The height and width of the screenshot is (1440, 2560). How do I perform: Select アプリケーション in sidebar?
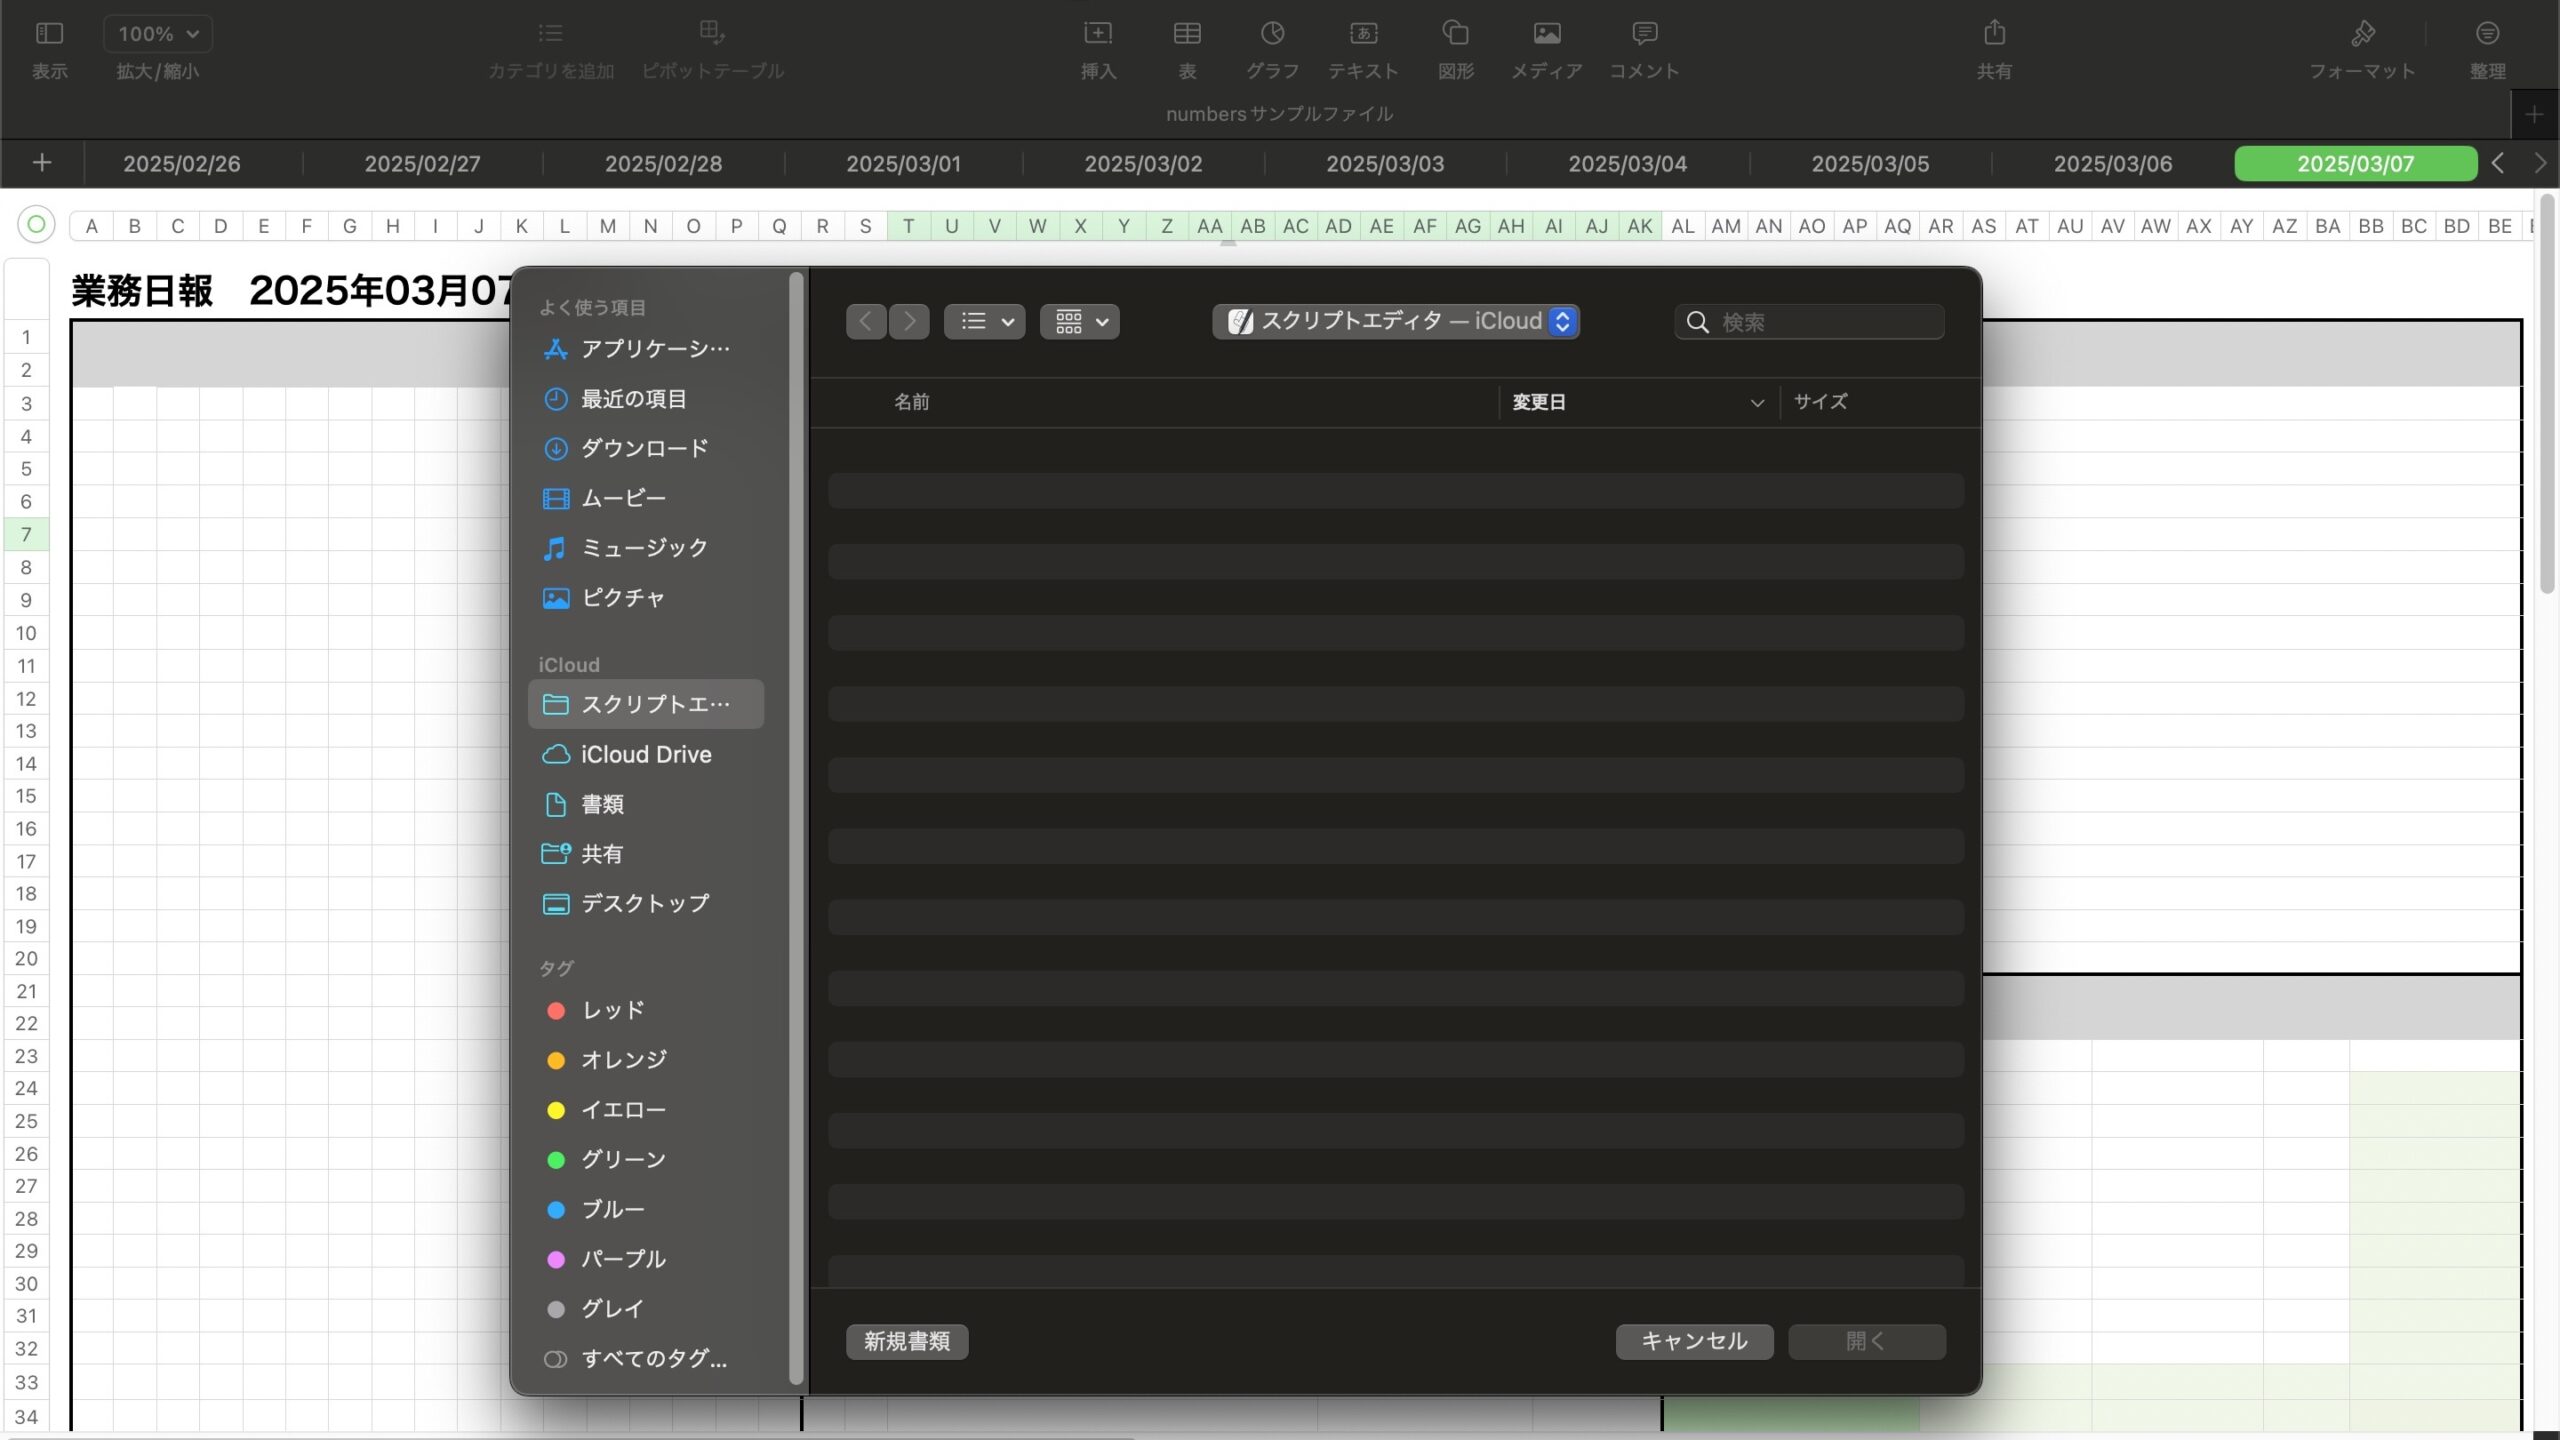pos(646,349)
